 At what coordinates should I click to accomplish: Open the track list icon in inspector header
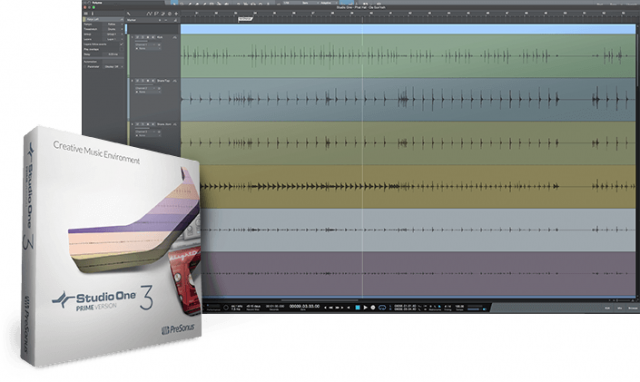coord(86,13)
